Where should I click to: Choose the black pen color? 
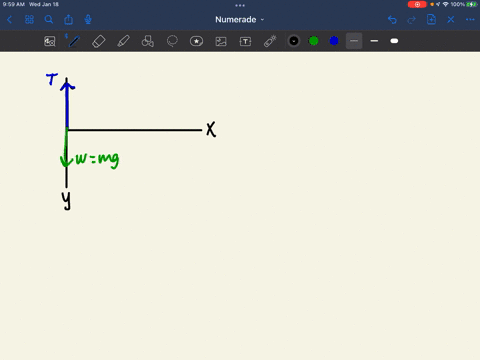(x=294, y=41)
